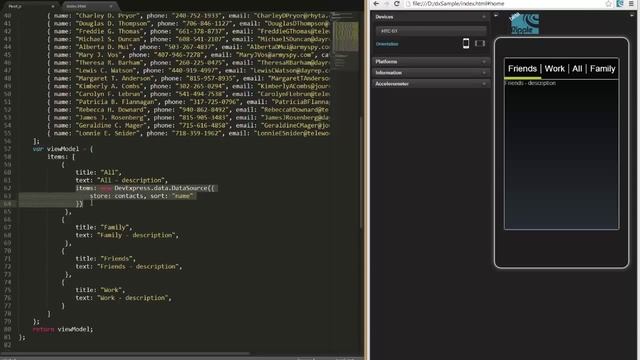Click the 'Patricia B. Flannagan' contact line

(x=188, y=102)
